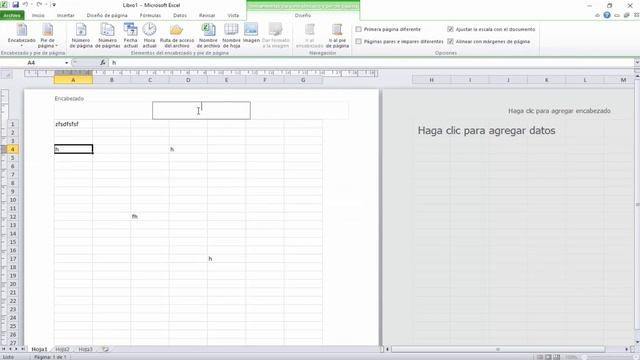Insert Ruta de acceso del archivo
Image resolution: width=640 pixels, height=360 pixels.
pos(177,36)
